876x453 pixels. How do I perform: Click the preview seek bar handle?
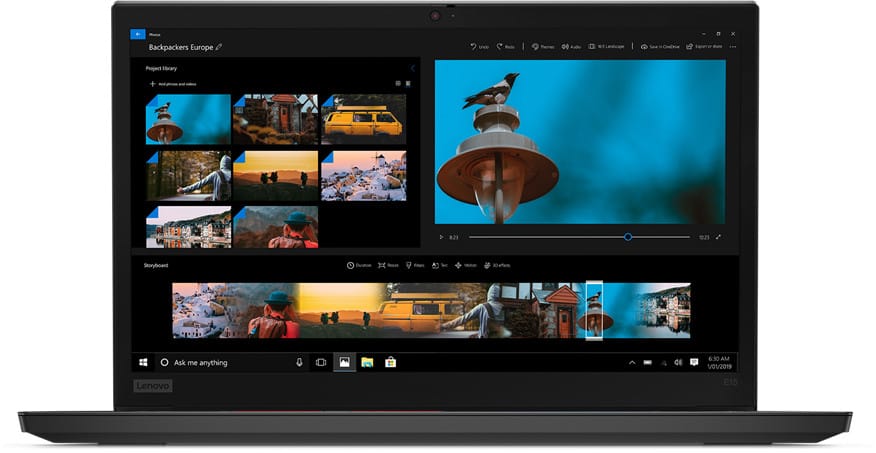click(628, 237)
